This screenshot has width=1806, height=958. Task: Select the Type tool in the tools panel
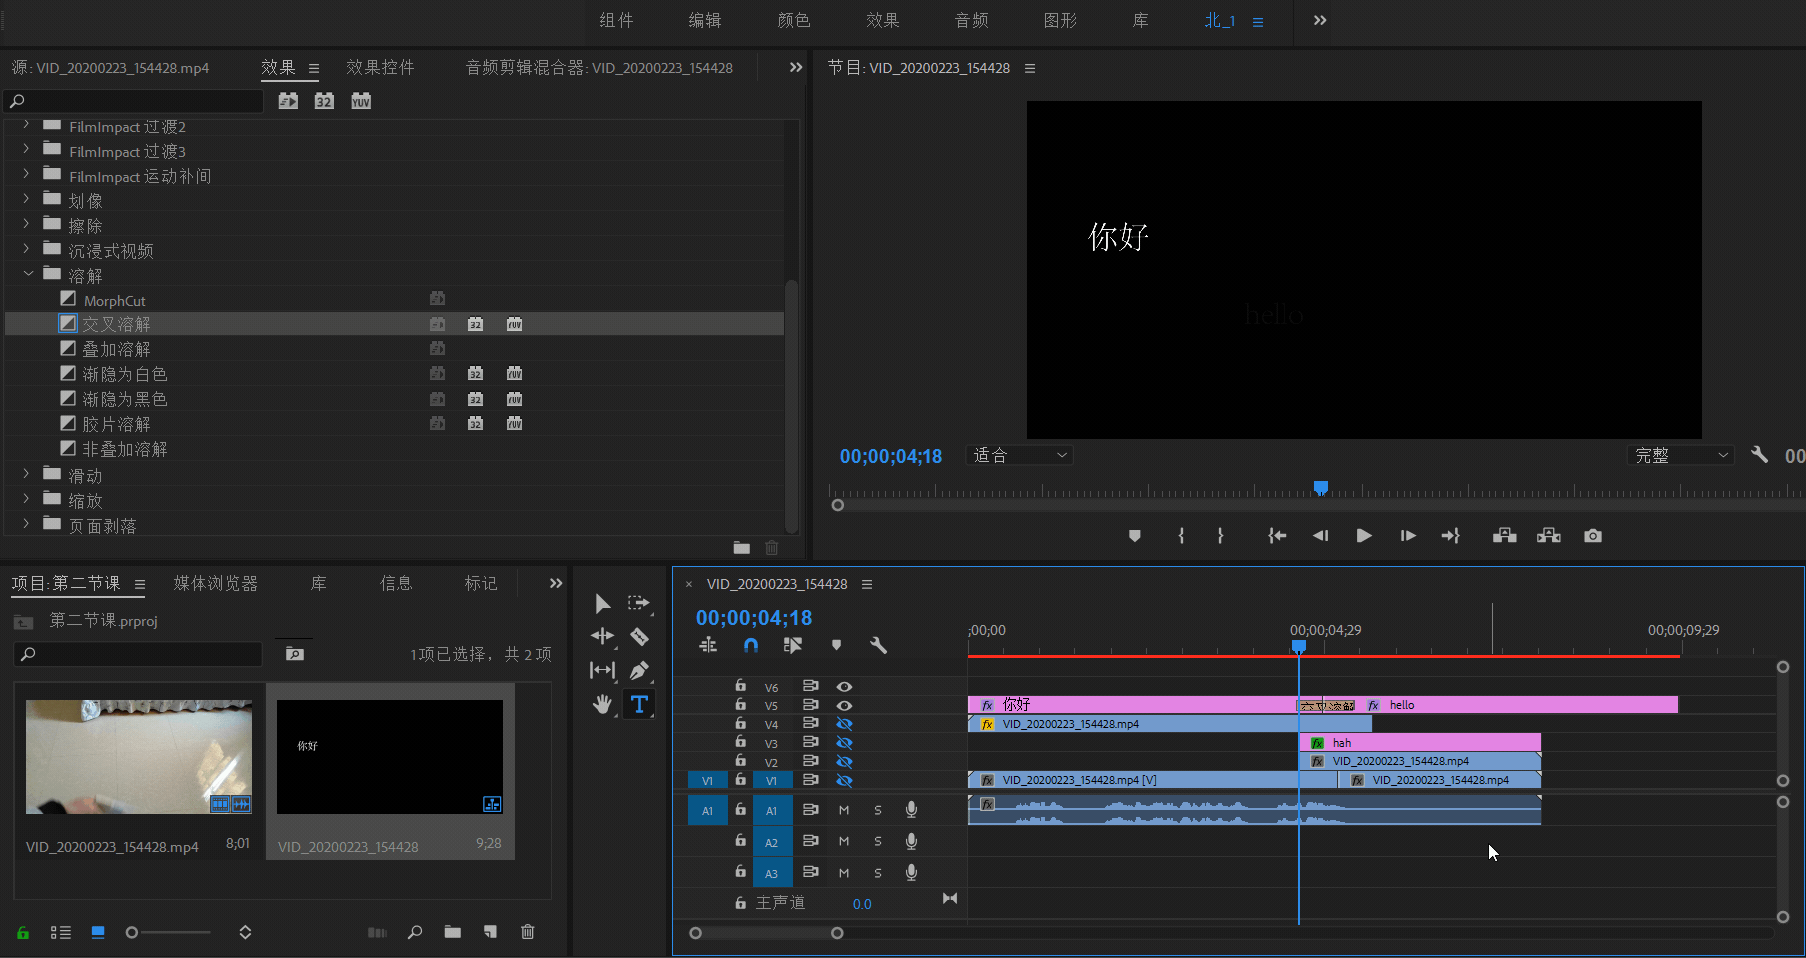639,704
